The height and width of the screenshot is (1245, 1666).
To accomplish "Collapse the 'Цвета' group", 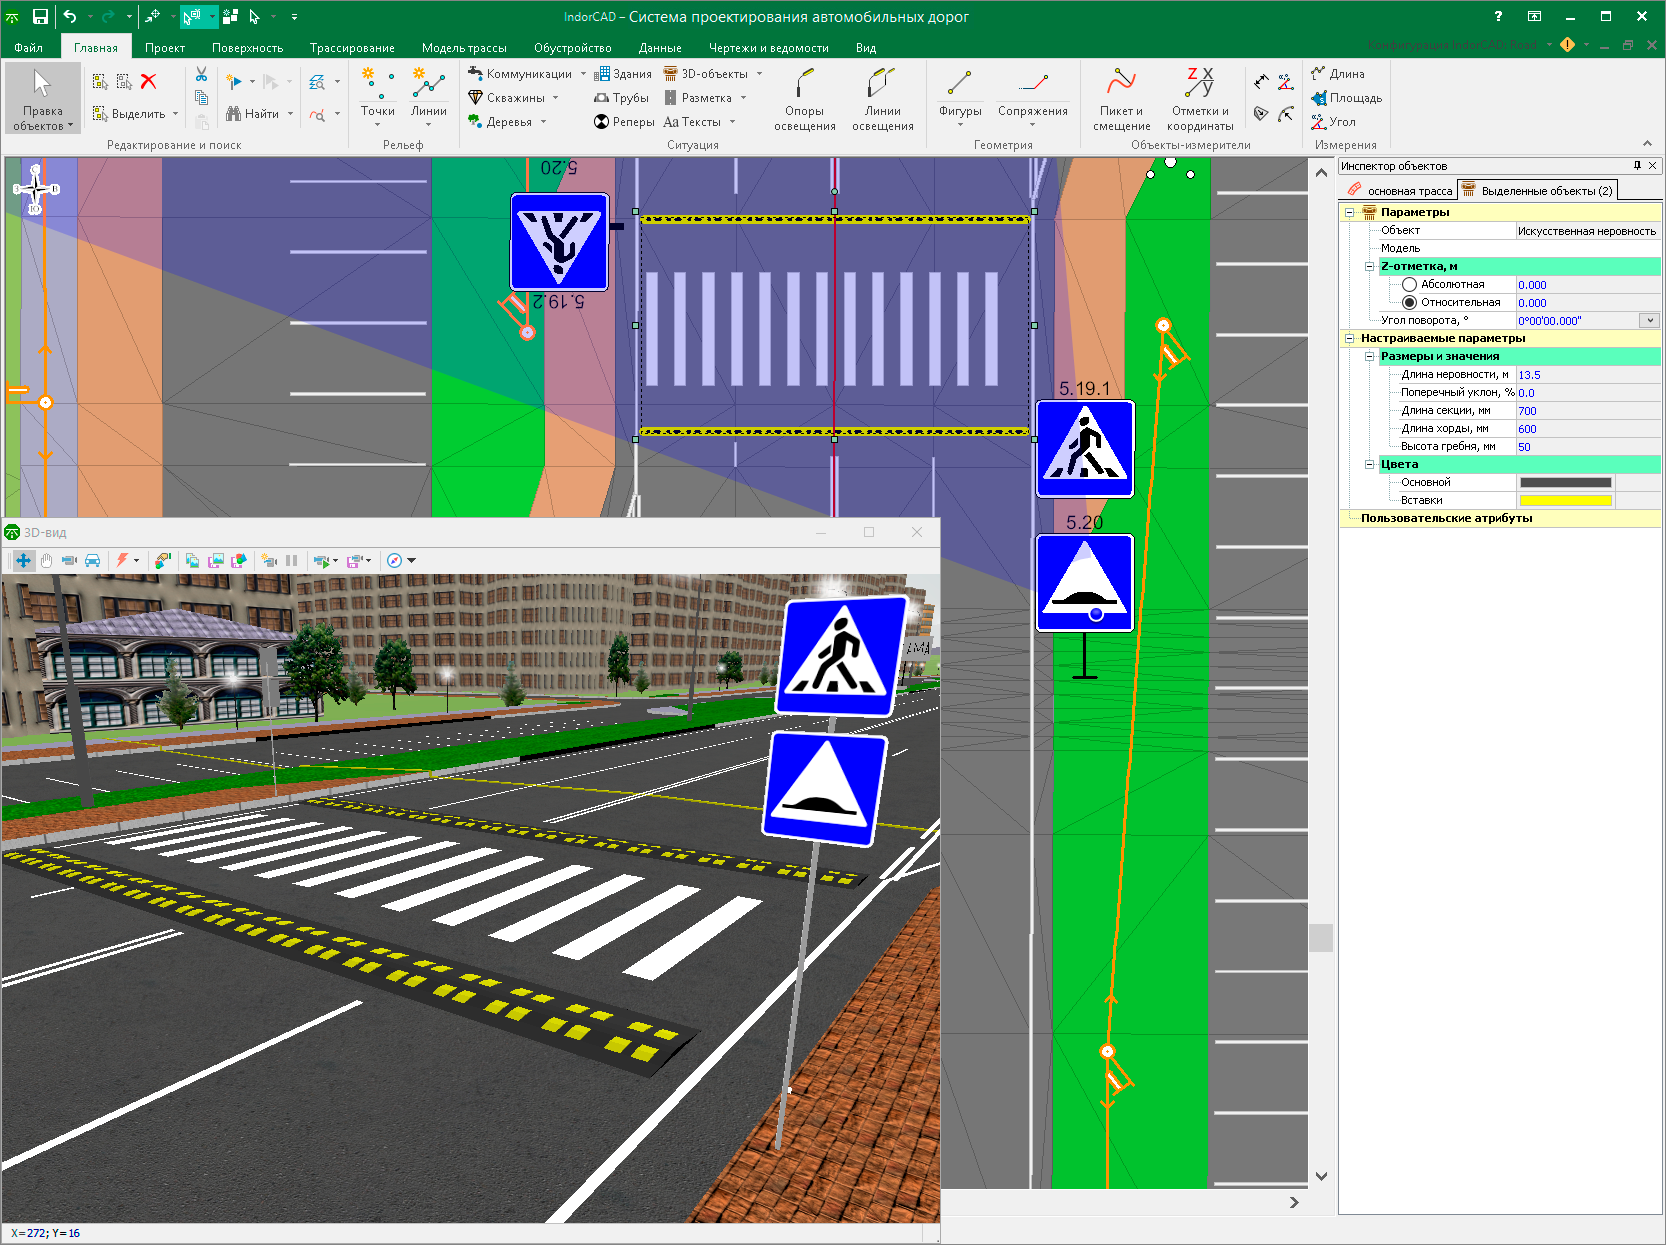I will tap(1370, 464).
